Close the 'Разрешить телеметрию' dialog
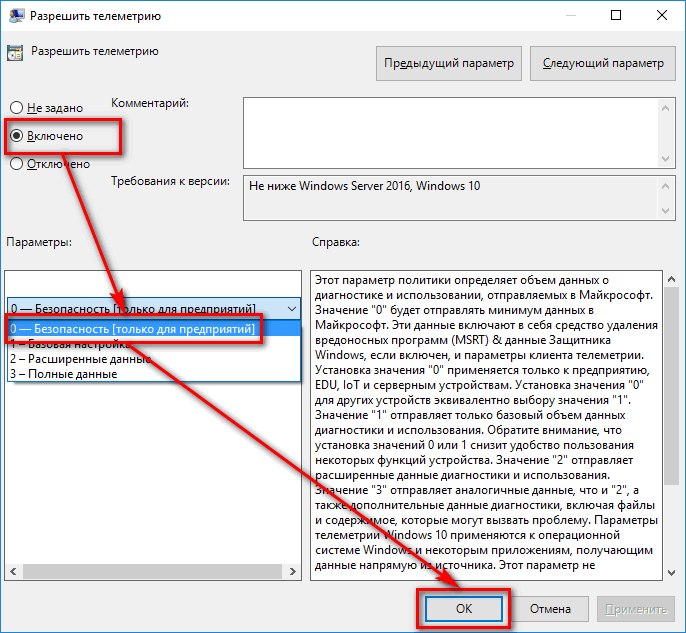Viewport: 686px width, 633px height. coord(662,15)
